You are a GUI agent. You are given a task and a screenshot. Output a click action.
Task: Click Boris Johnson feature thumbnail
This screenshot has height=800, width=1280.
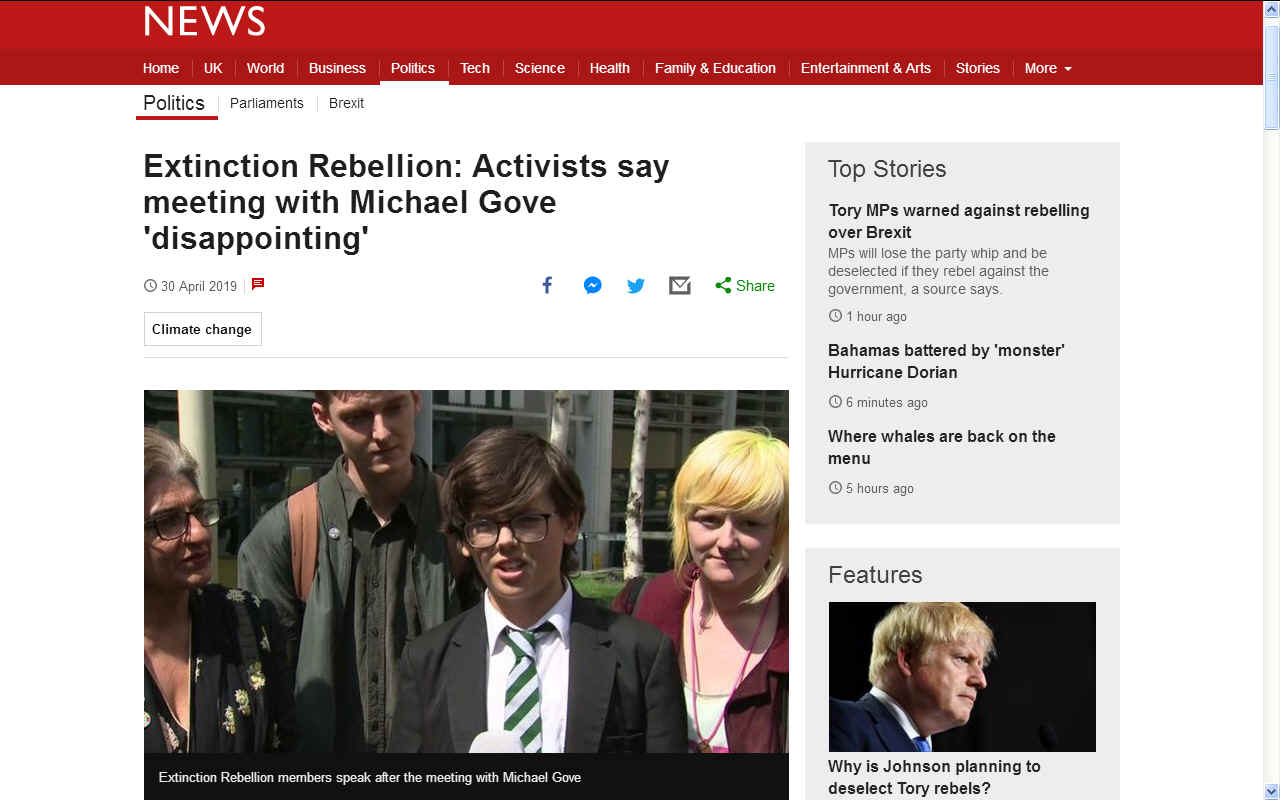962,676
